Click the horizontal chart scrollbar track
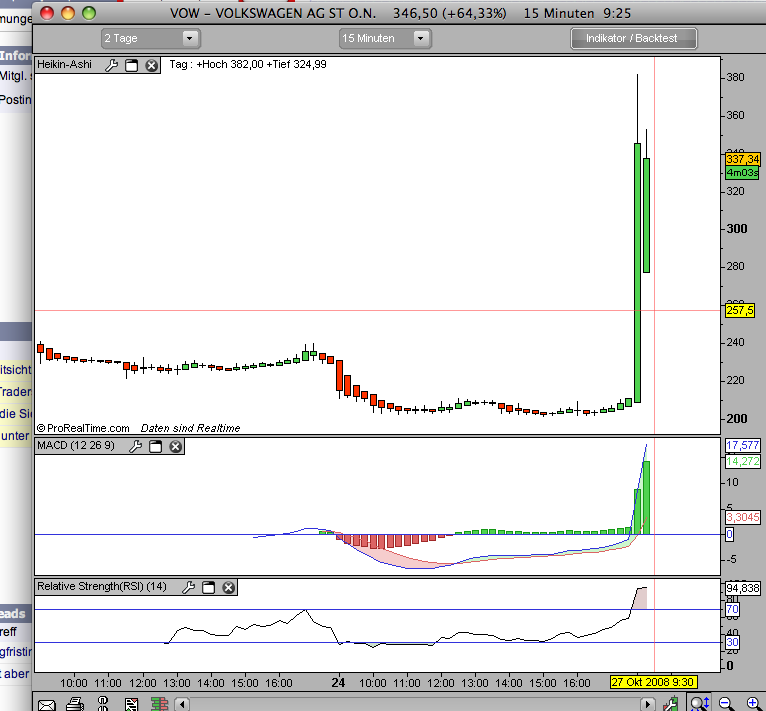The height and width of the screenshot is (711, 766). tap(415, 704)
